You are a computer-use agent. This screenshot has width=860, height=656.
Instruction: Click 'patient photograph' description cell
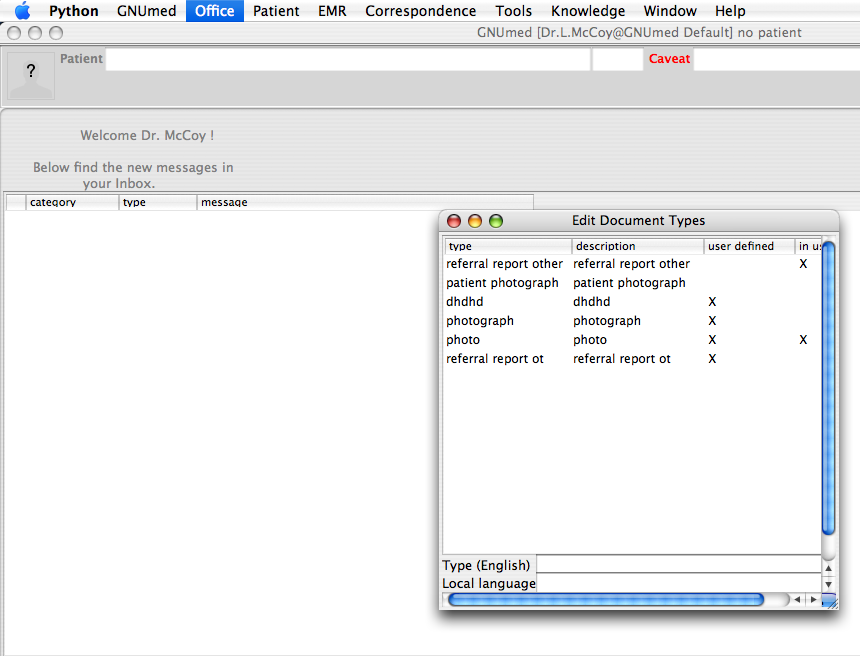pos(629,283)
